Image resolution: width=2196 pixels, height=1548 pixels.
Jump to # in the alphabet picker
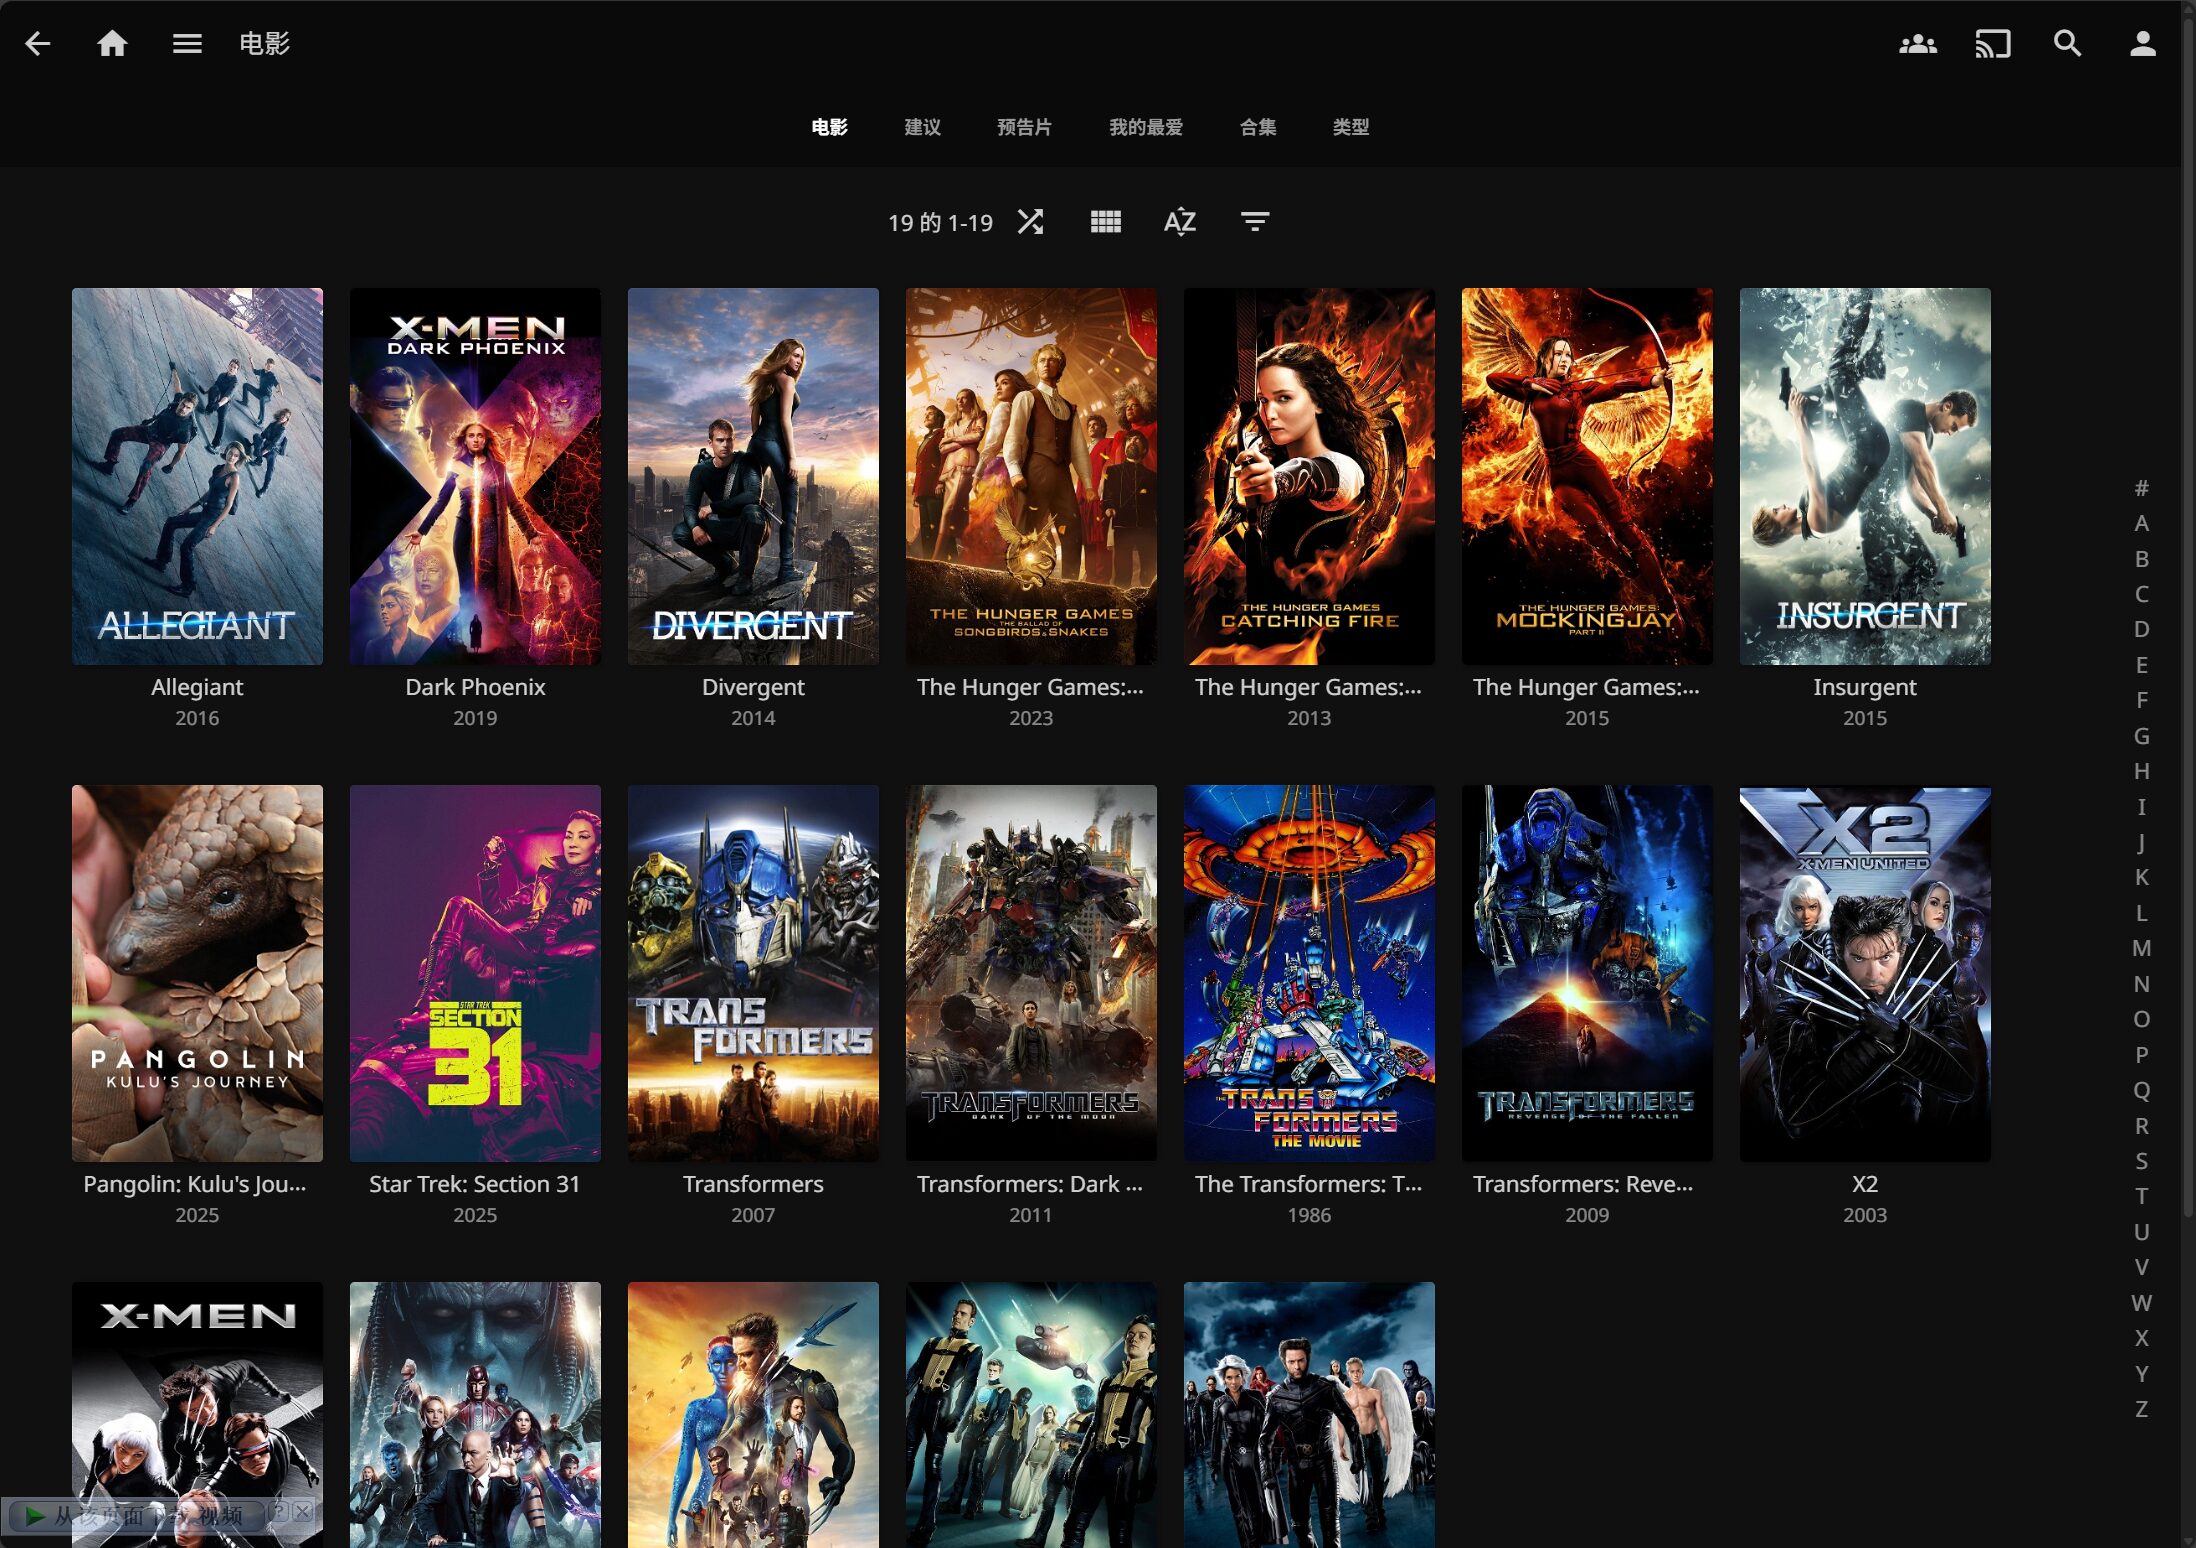coord(2141,488)
